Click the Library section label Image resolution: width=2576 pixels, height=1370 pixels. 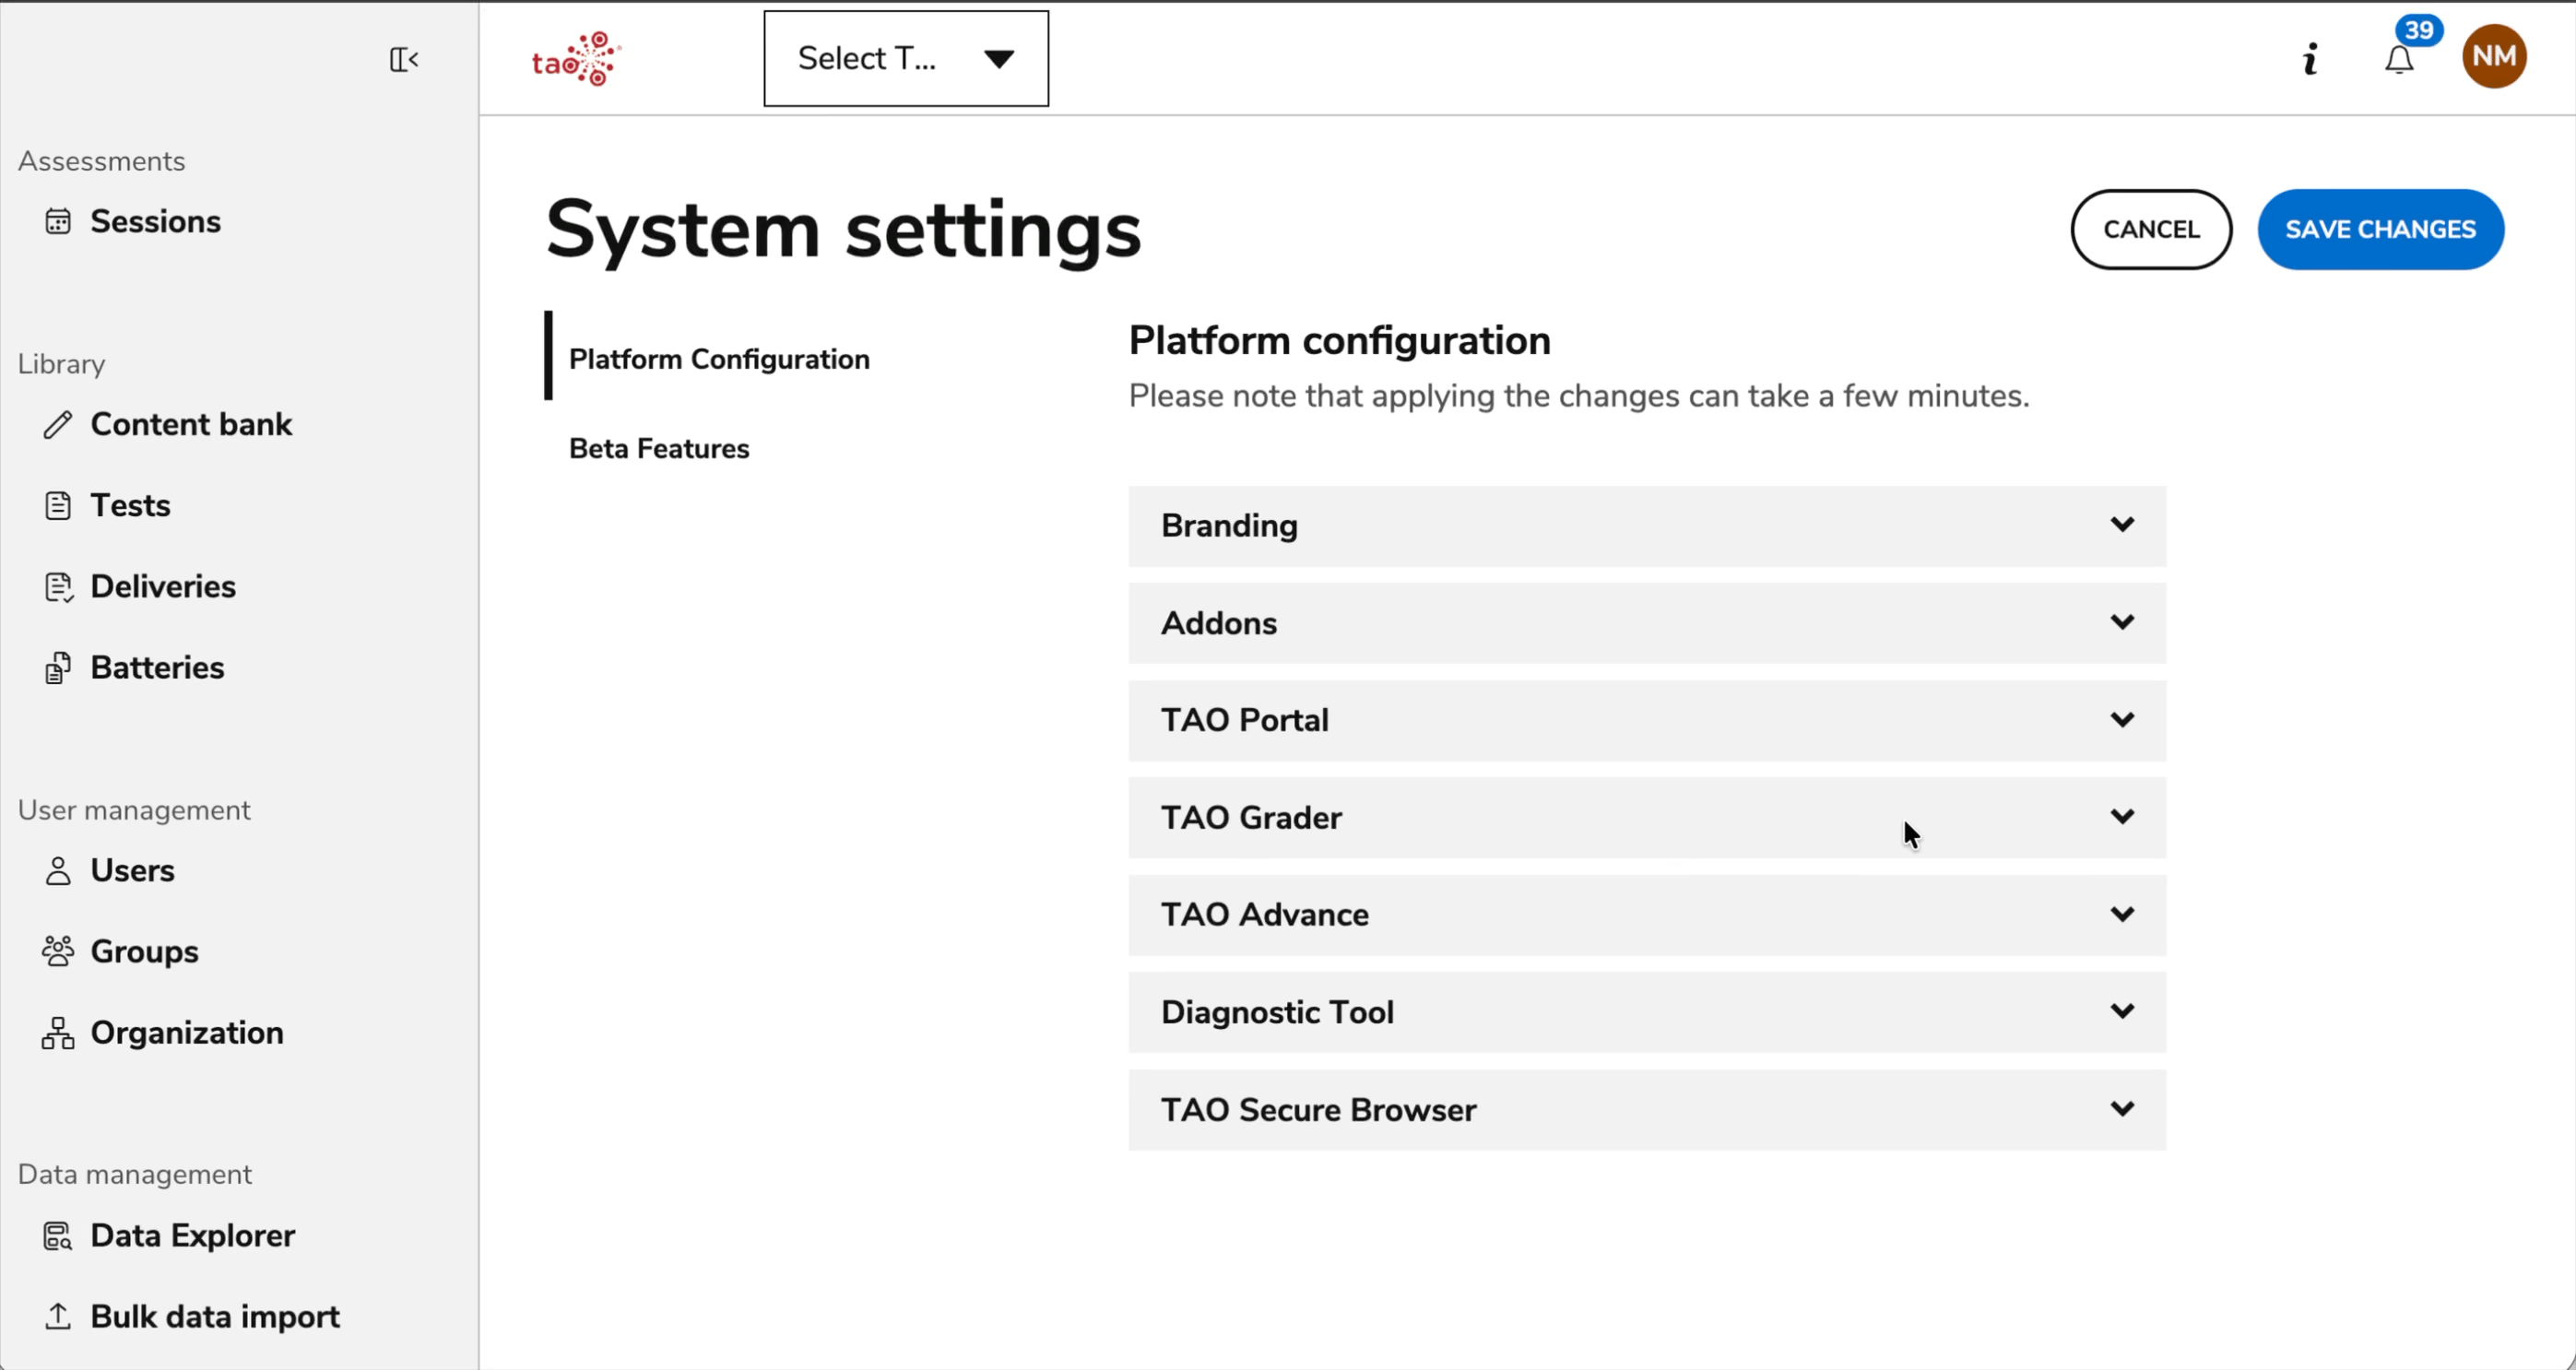(x=61, y=365)
